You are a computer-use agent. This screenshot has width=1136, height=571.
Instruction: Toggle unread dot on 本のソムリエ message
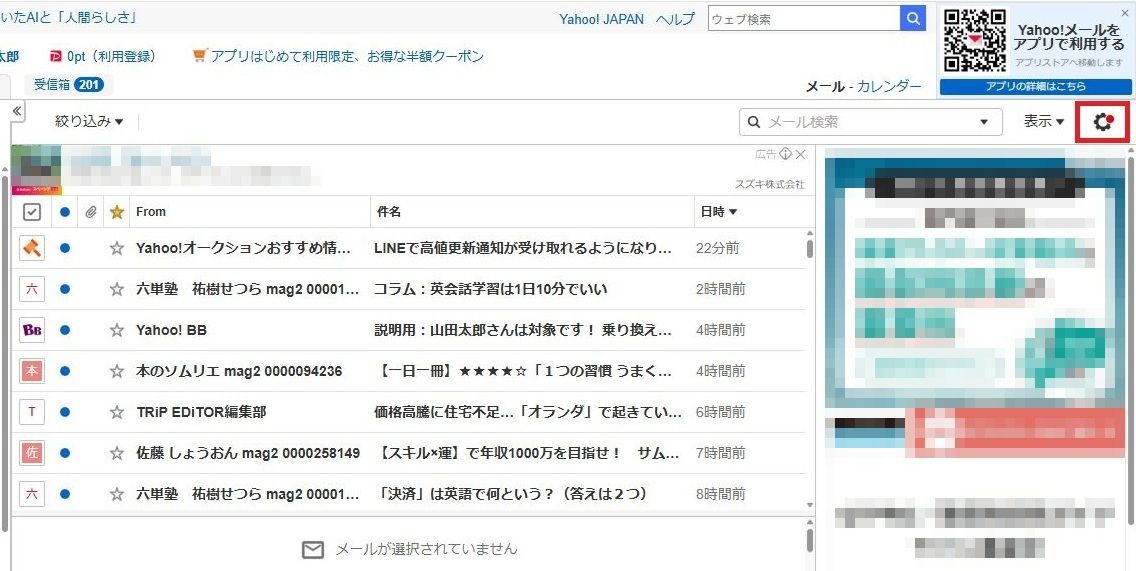click(65, 371)
